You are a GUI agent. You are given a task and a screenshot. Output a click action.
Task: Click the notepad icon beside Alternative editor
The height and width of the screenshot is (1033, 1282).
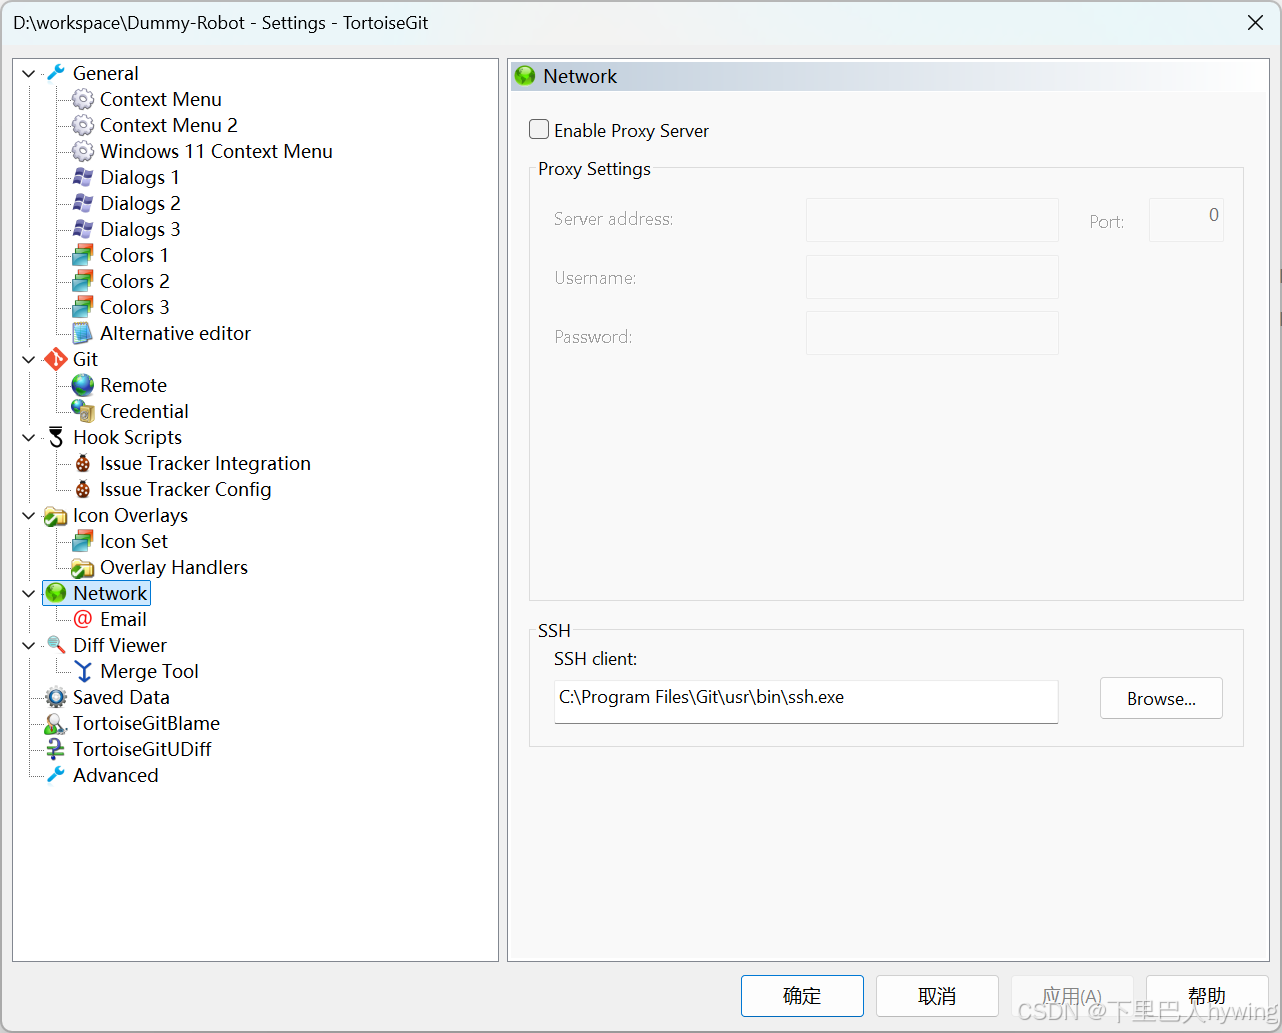[83, 333]
